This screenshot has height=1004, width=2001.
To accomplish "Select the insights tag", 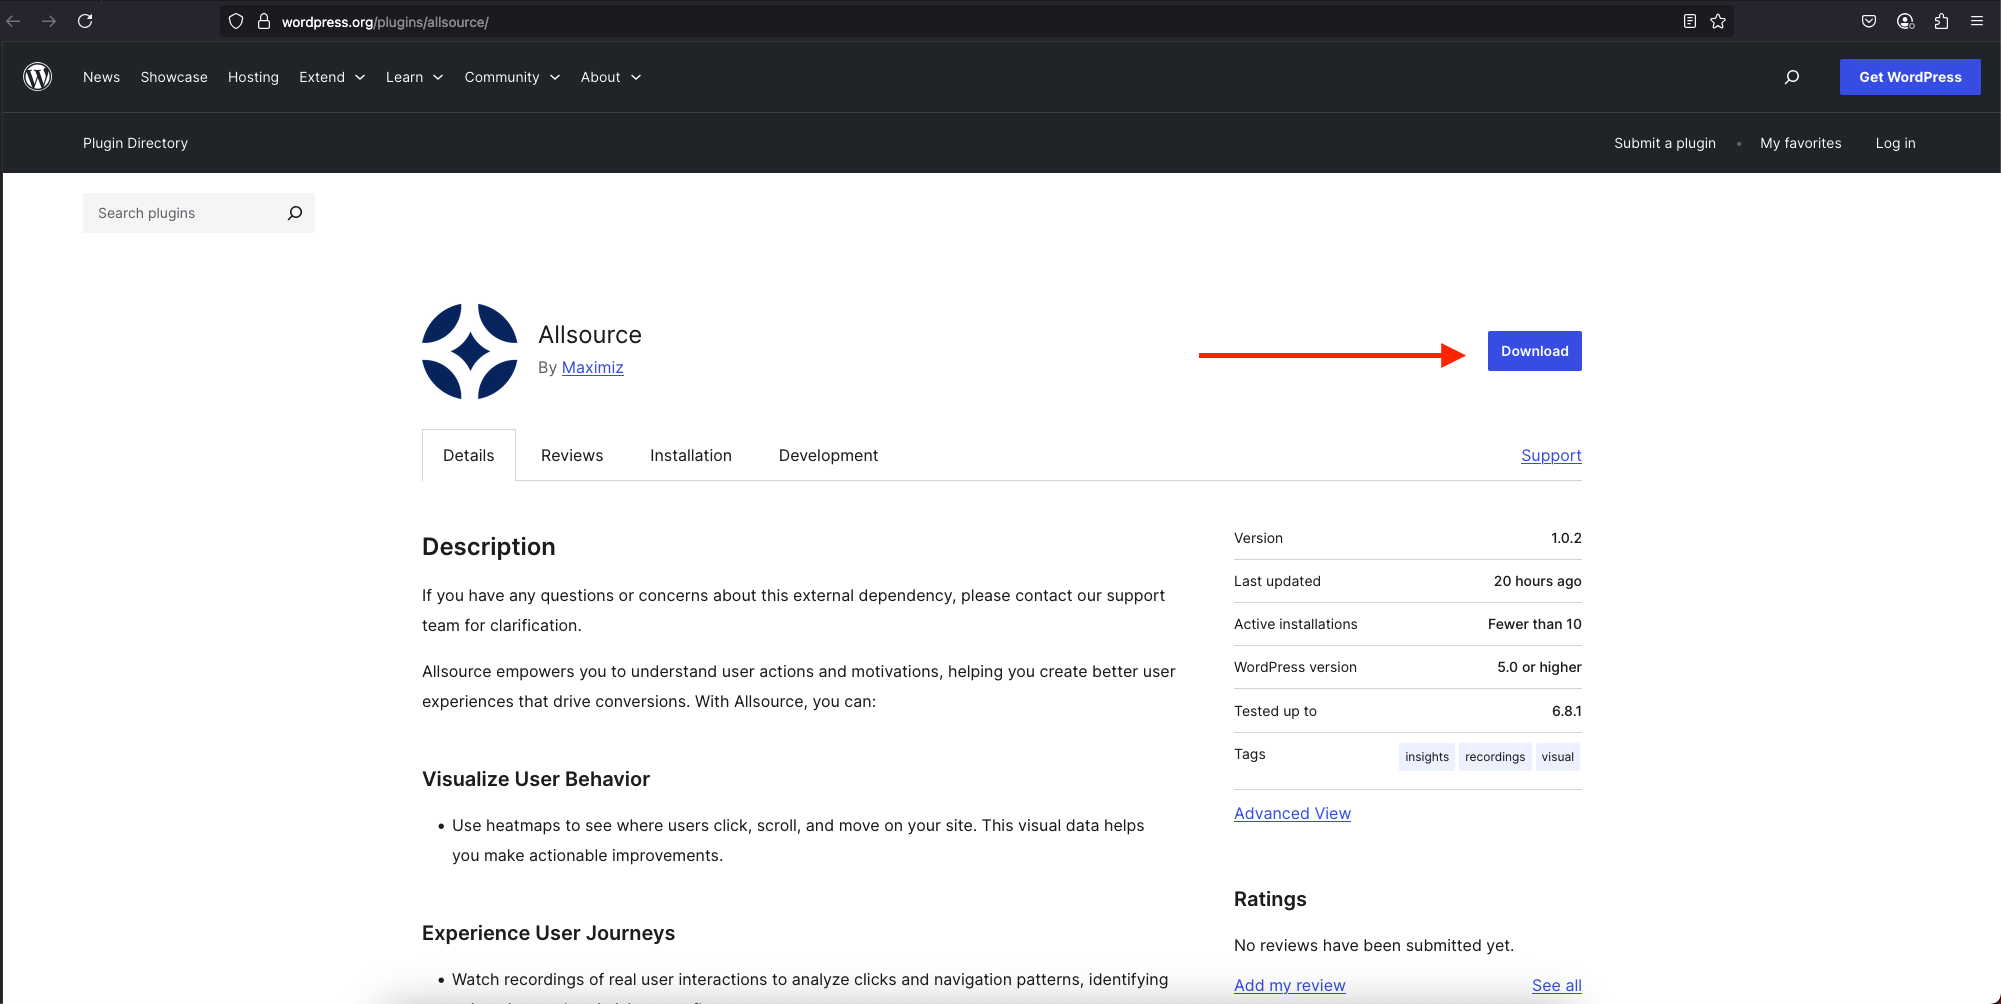I will coord(1427,757).
